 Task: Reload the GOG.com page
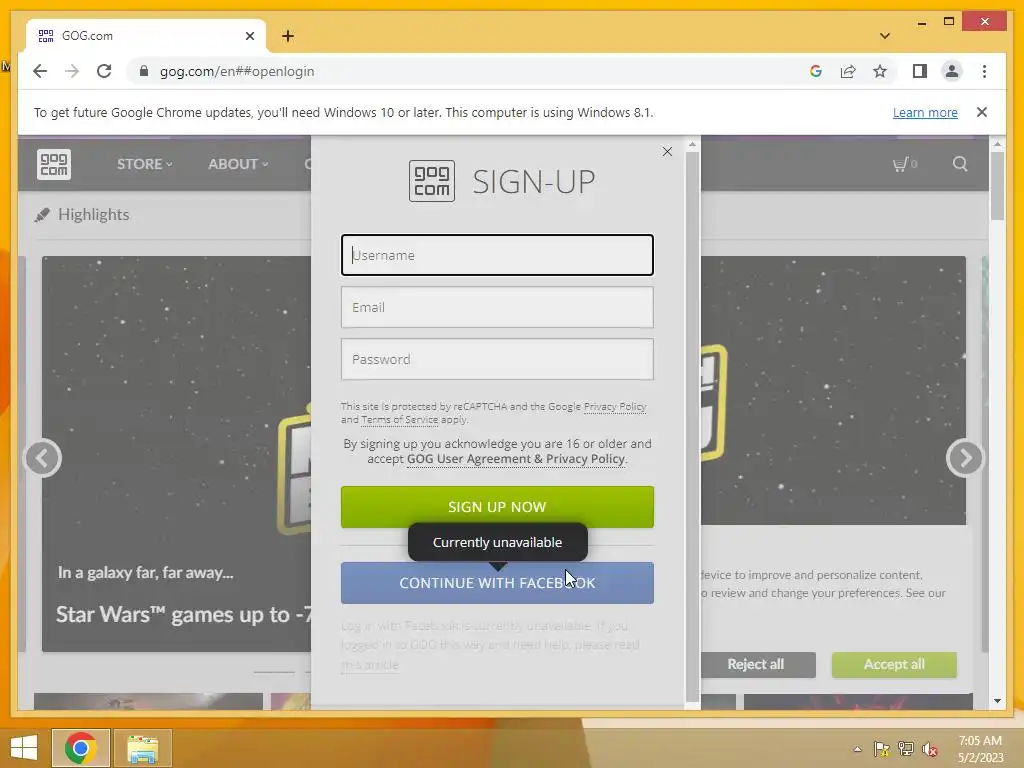point(104,71)
